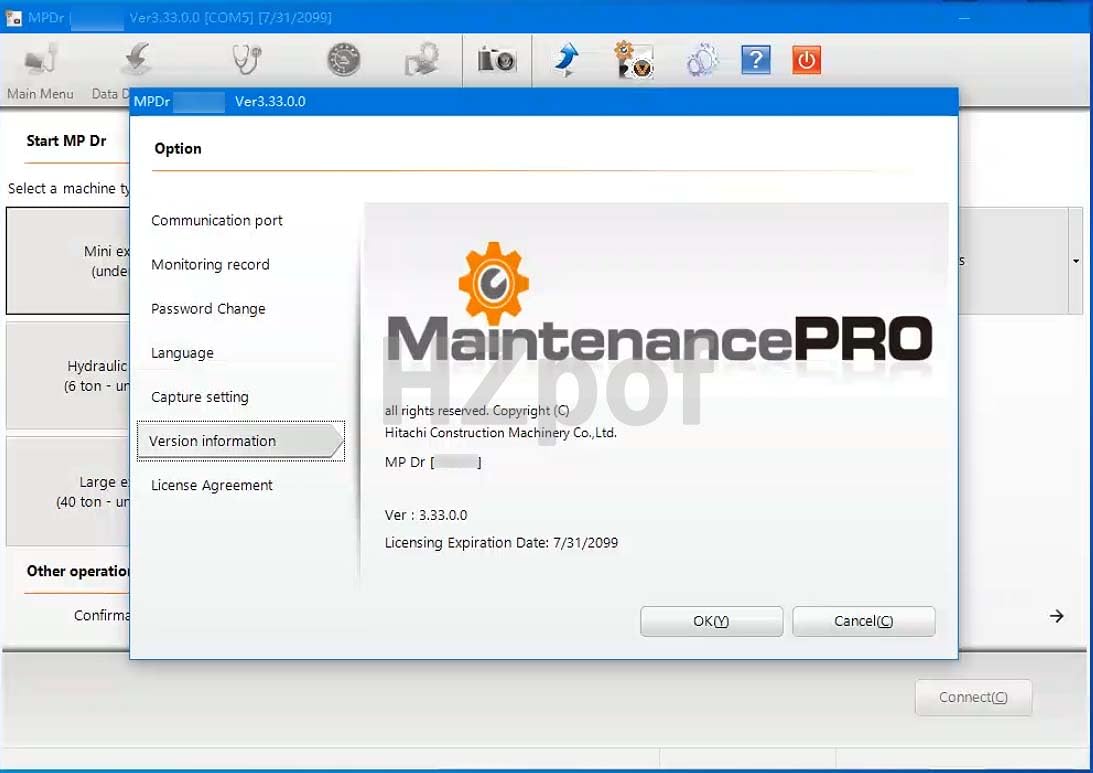Screen dimensions: 1093x773
Task: Select the blue upload arrow icon
Action: (x=568, y=60)
